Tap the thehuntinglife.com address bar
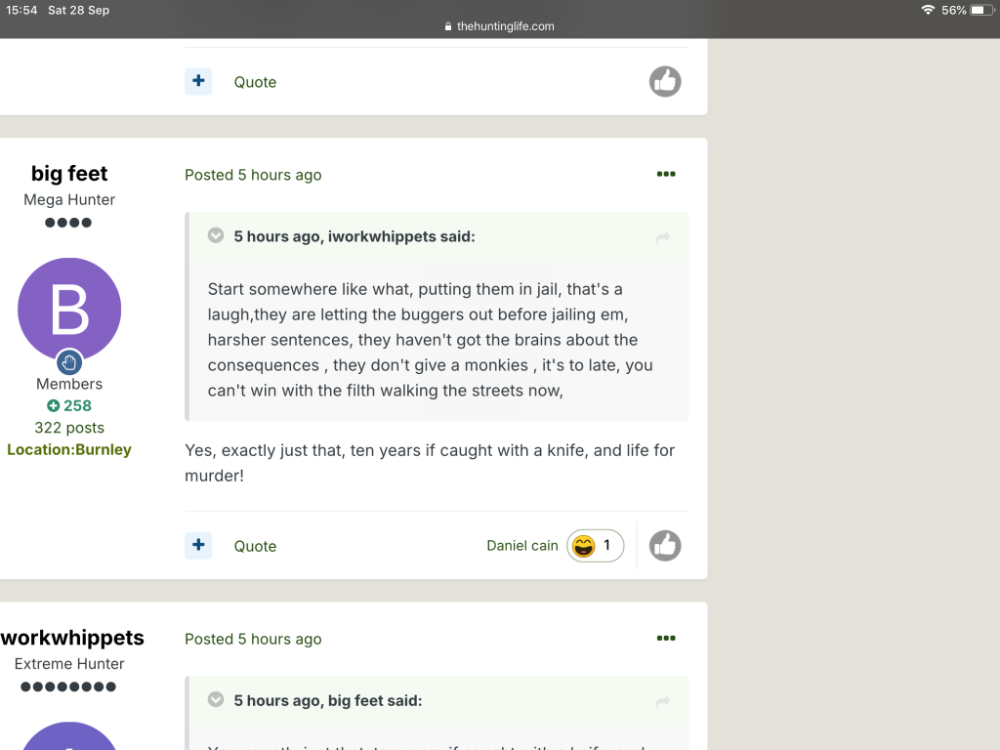This screenshot has height=750, width=1000. [499, 26]
